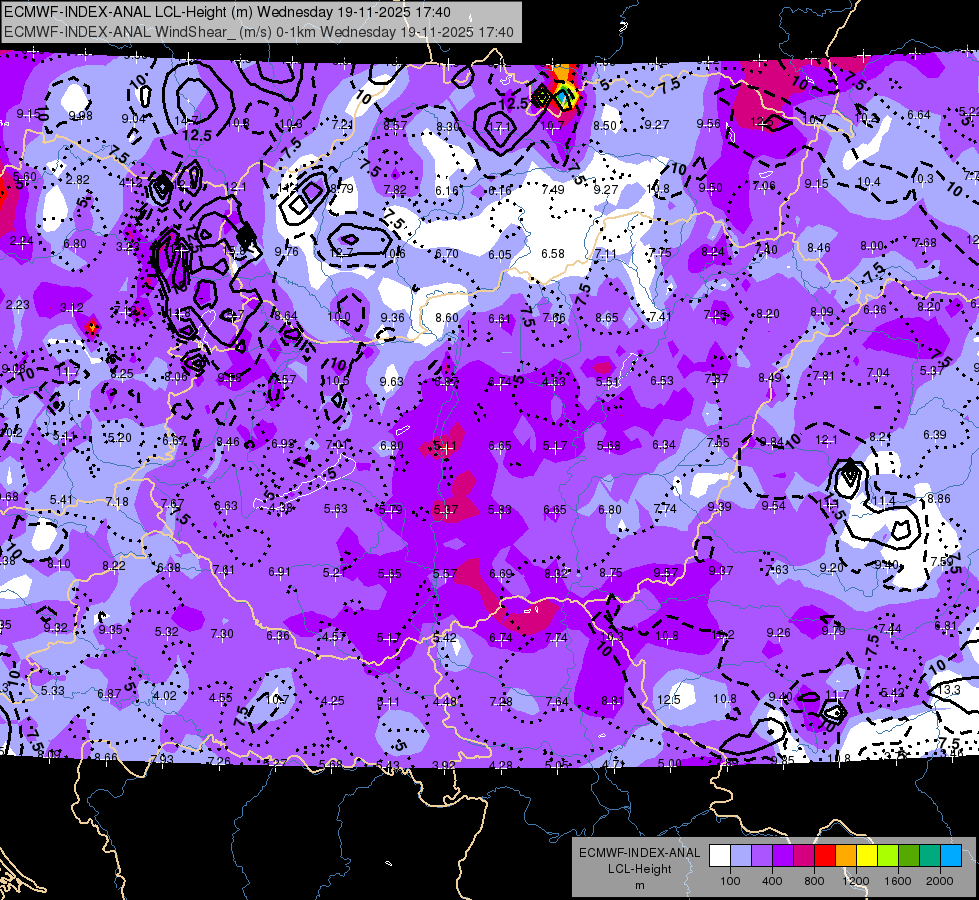Click the wind shear value '6.39'

[x=935, y=434]
